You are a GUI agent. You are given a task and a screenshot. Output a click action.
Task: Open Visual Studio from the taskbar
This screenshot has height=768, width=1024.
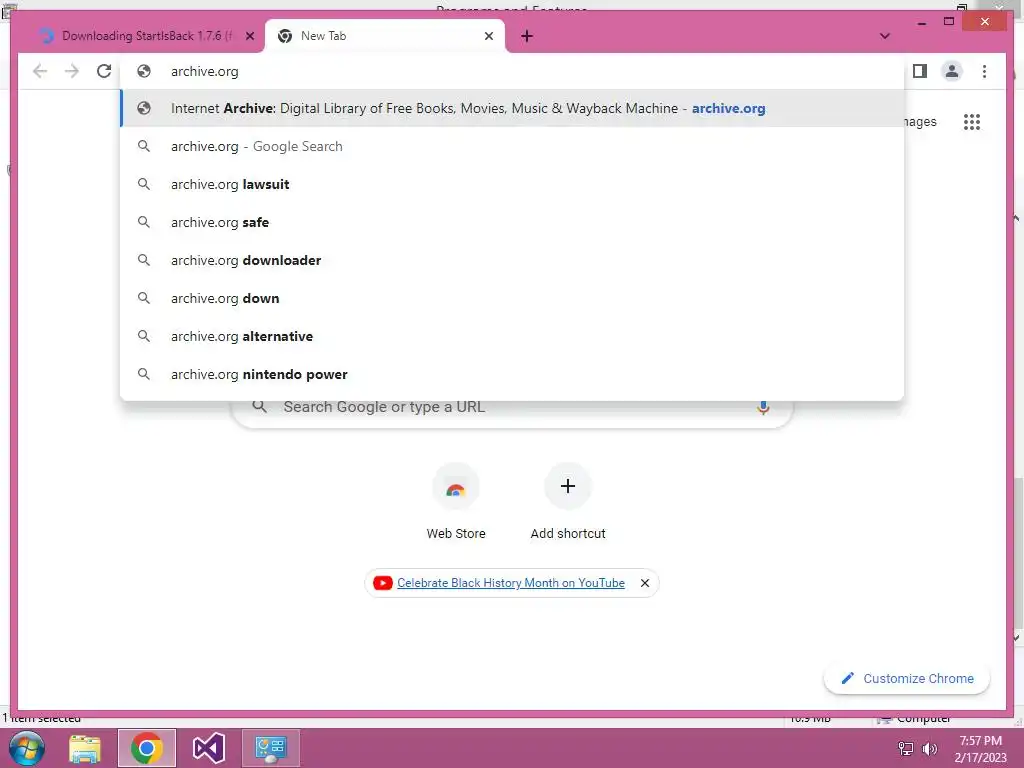[x=209, y=748]
